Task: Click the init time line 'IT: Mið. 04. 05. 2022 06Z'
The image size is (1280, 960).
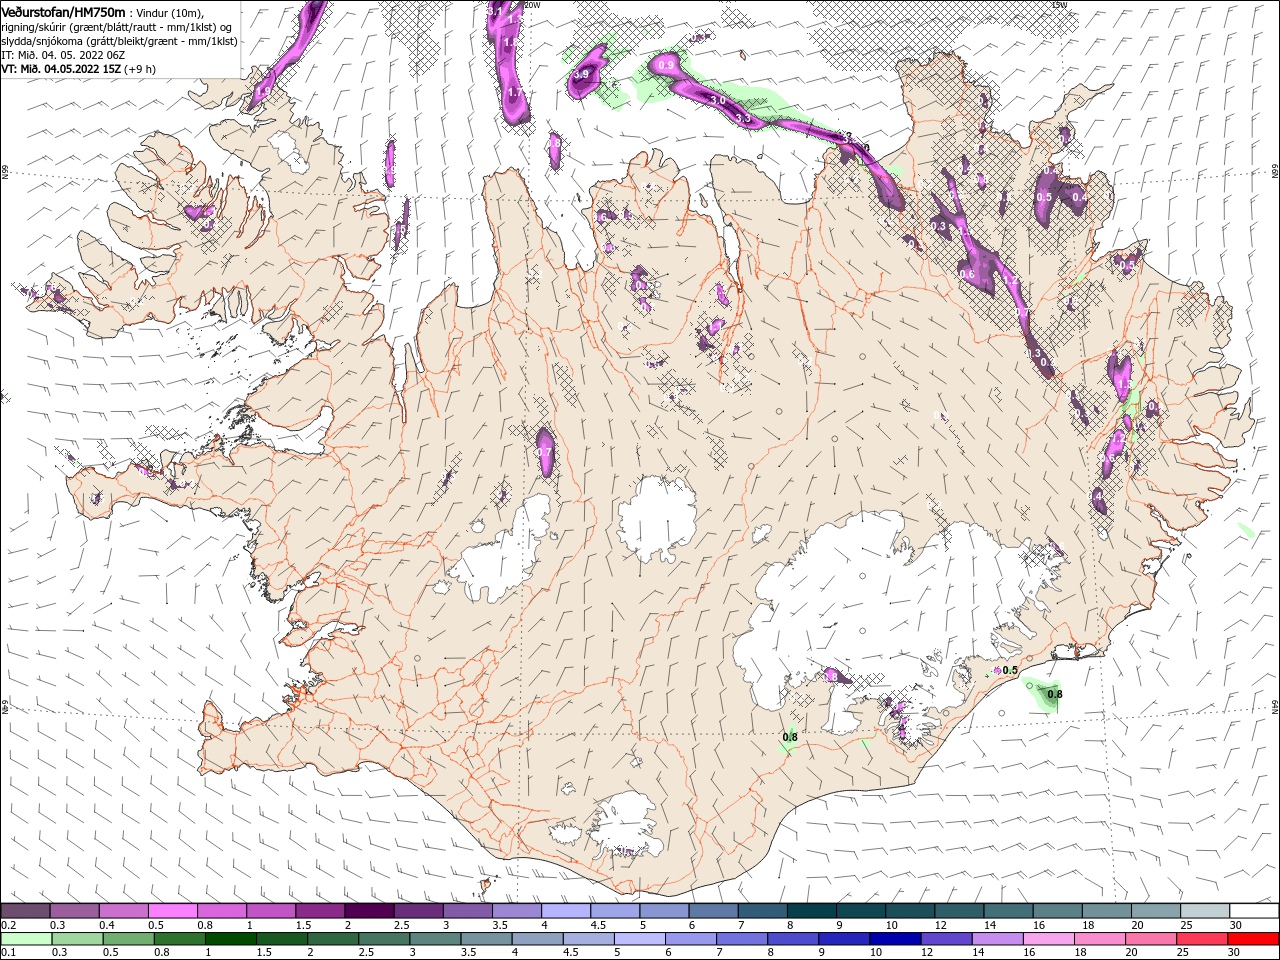Action: (x=63, y=54)
